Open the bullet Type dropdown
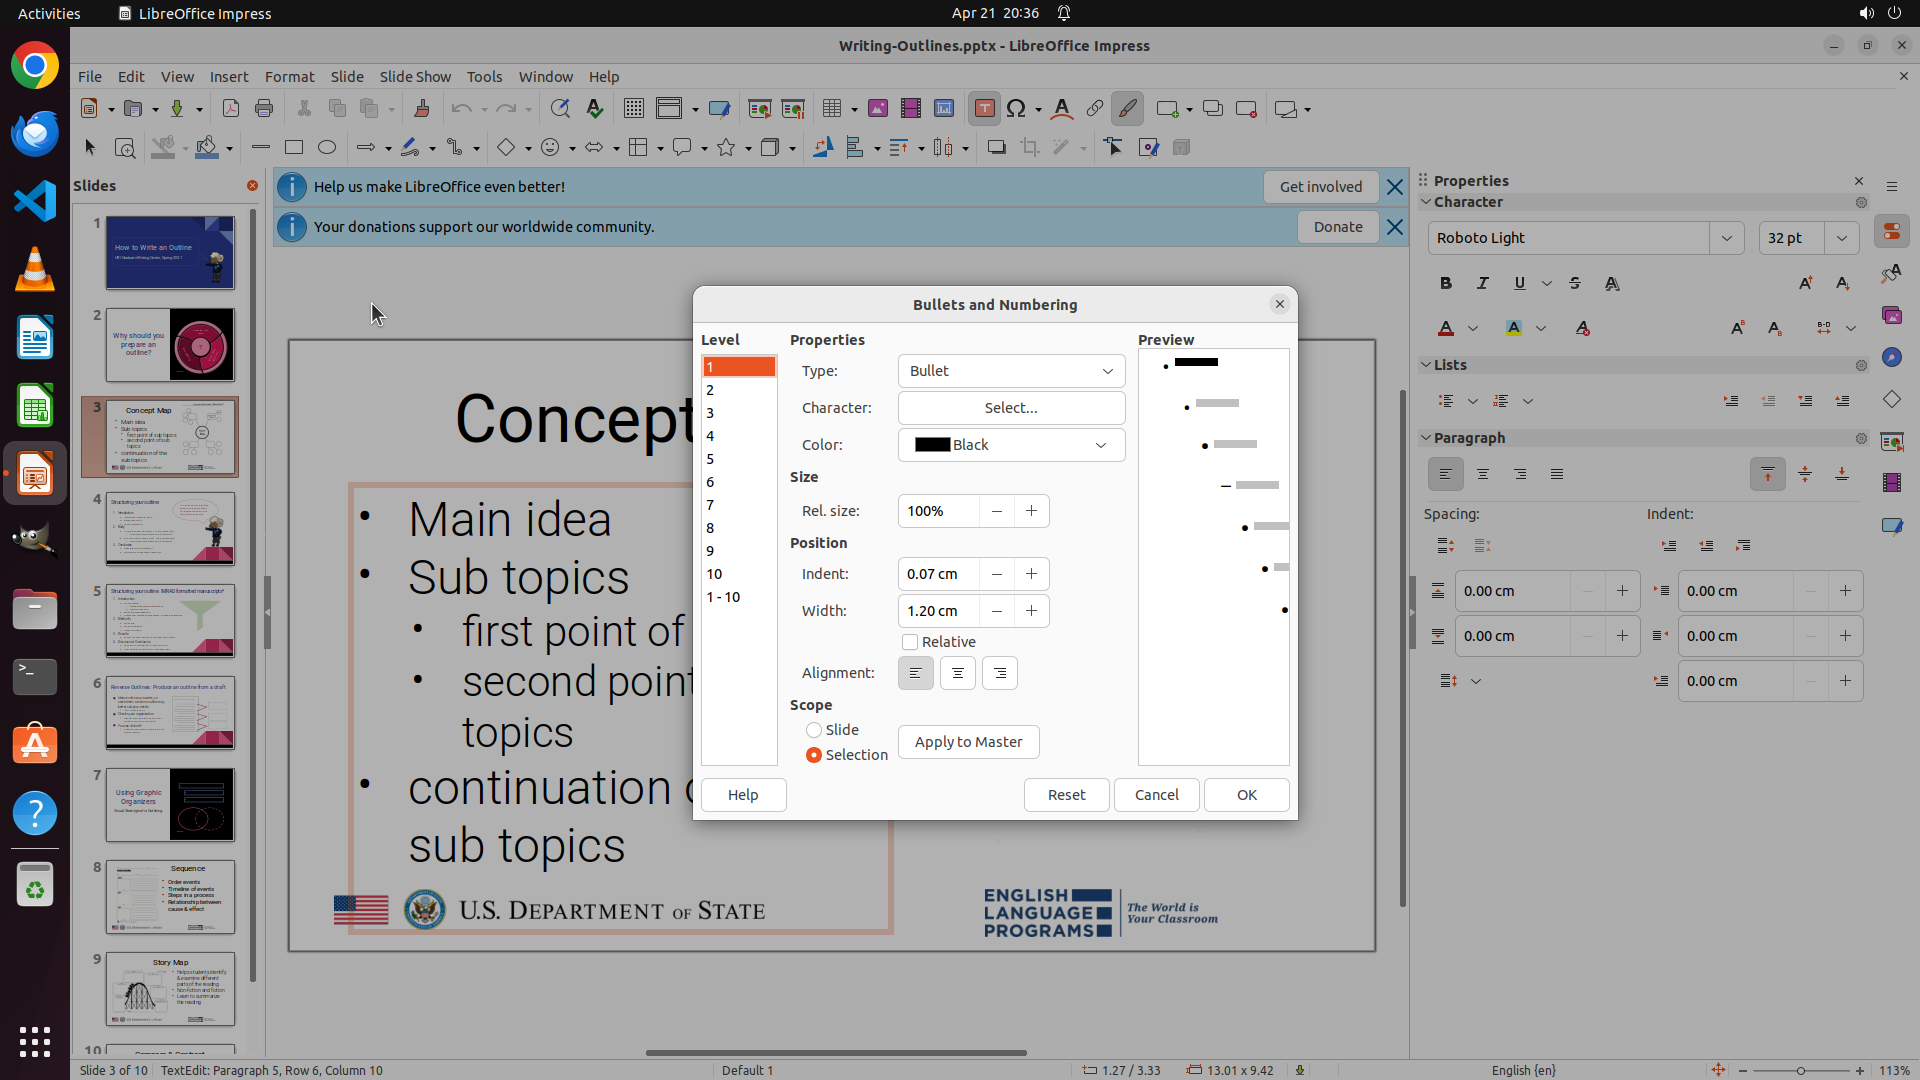 tap(1011, 371)
